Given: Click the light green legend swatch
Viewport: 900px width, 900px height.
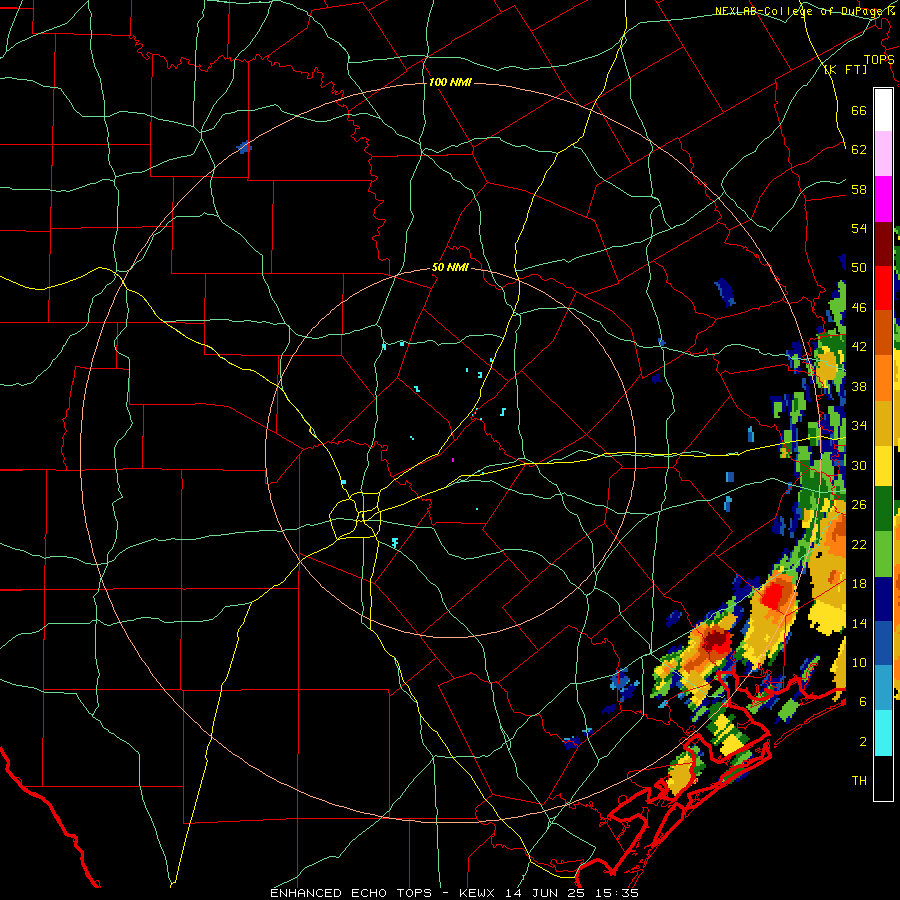Looking at the screenshot, I should [883, 554].
